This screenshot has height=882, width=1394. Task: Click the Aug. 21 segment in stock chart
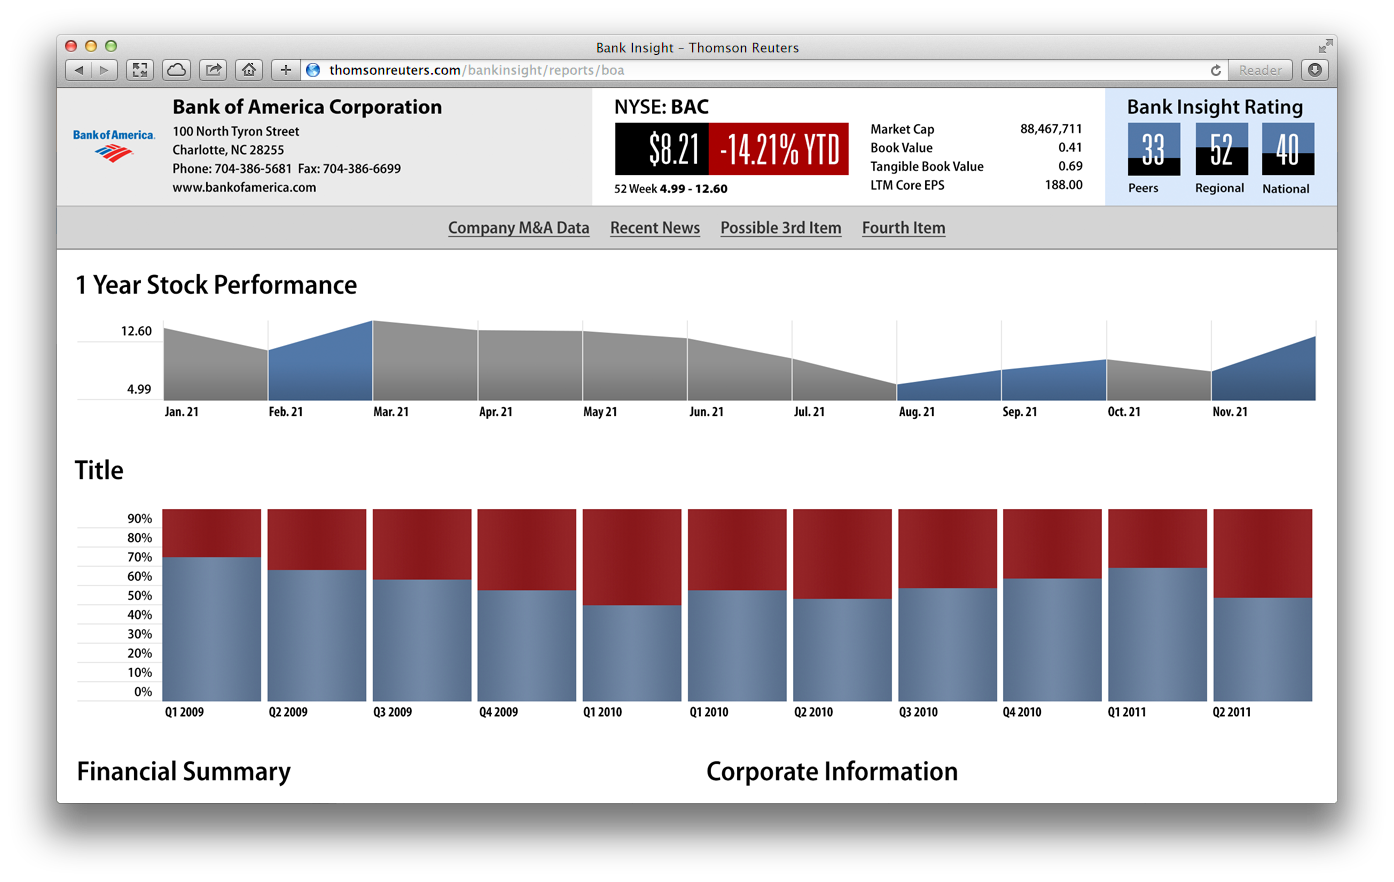949,388
